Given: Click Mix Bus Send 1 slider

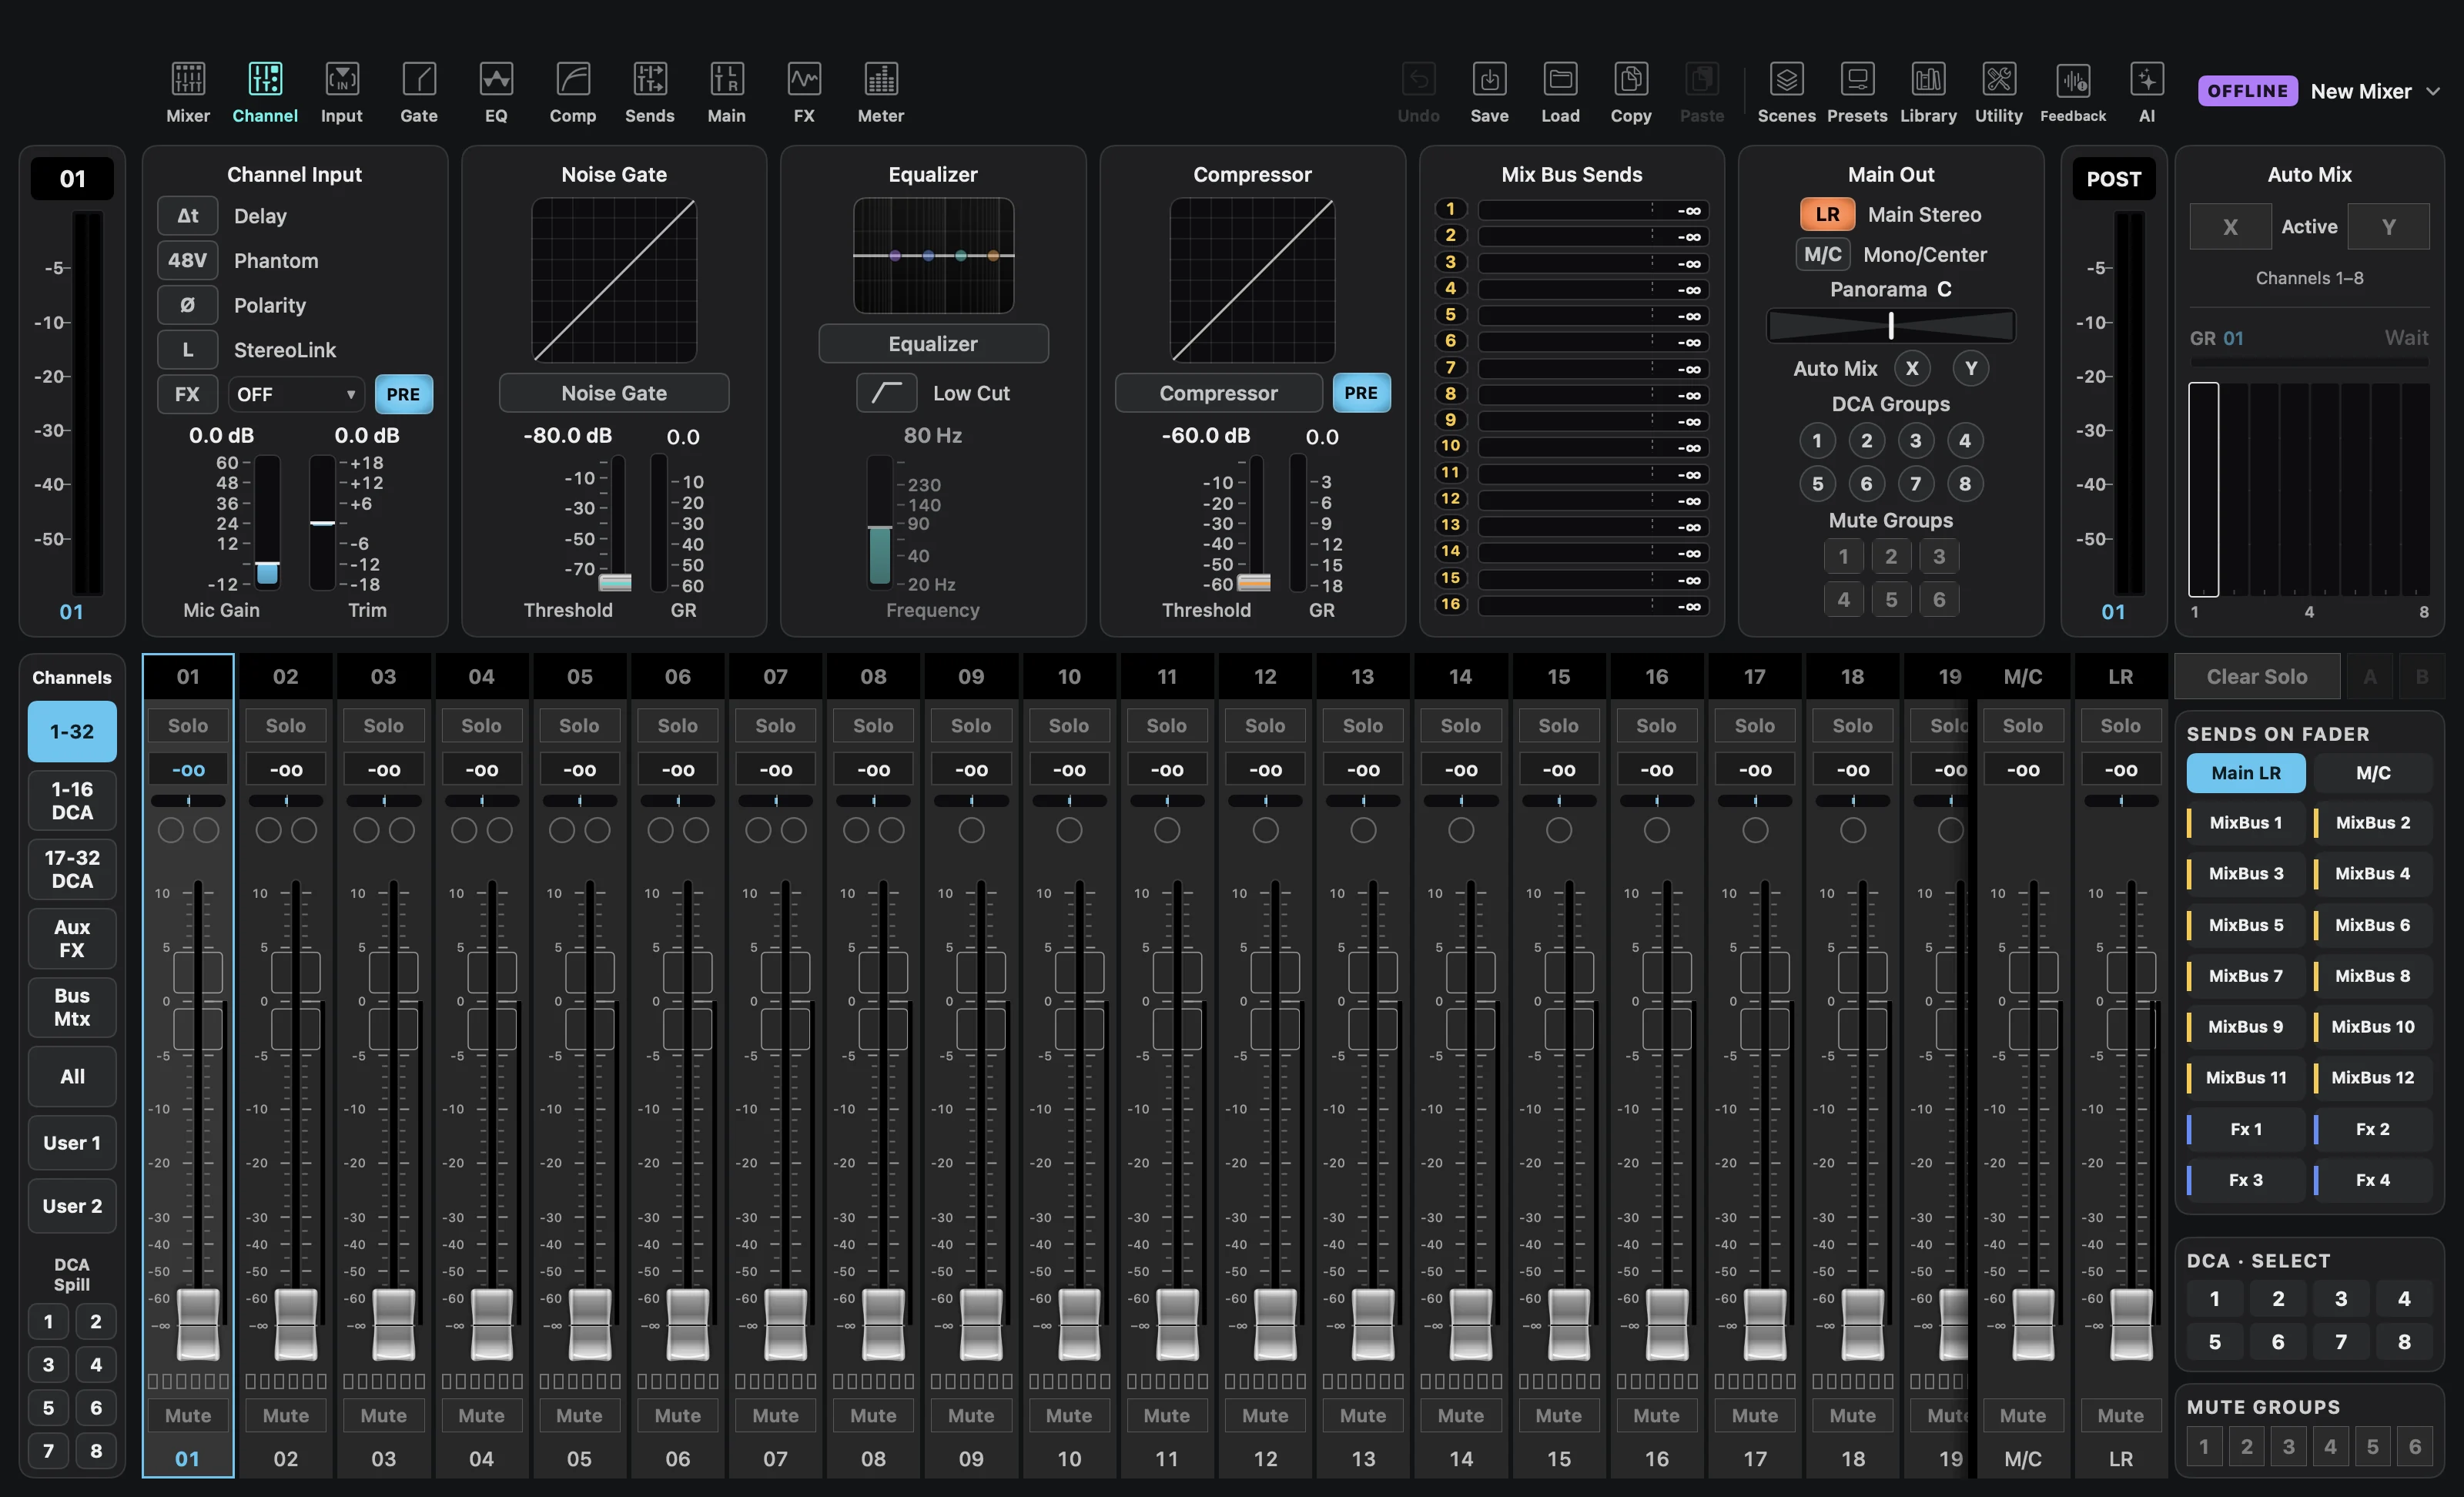Looking at the screenshot, I should [1593, 209].
